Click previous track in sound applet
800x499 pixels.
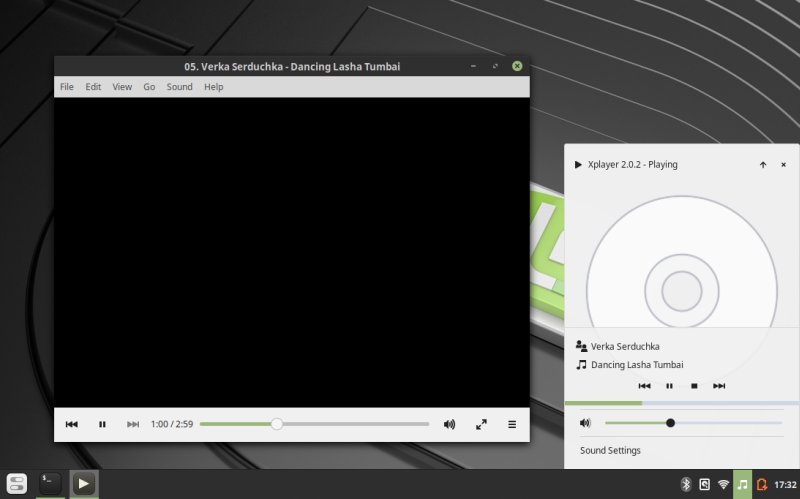(644, 386)
